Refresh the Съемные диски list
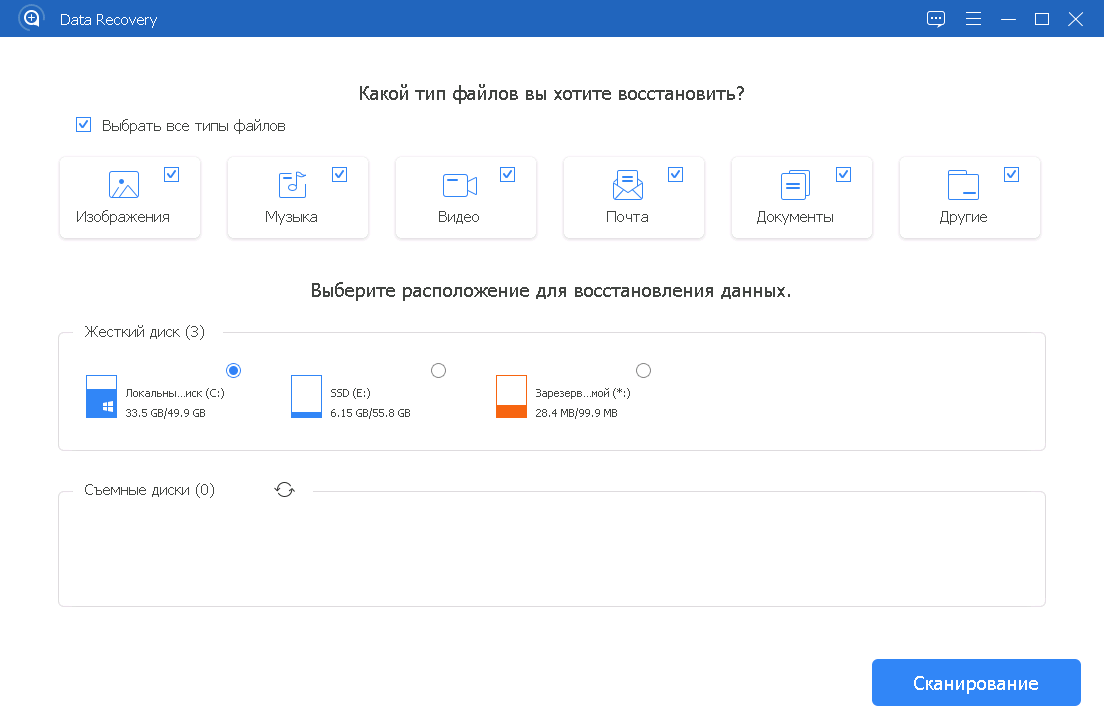Screen dimensions: 1104x724 [284, 489]
